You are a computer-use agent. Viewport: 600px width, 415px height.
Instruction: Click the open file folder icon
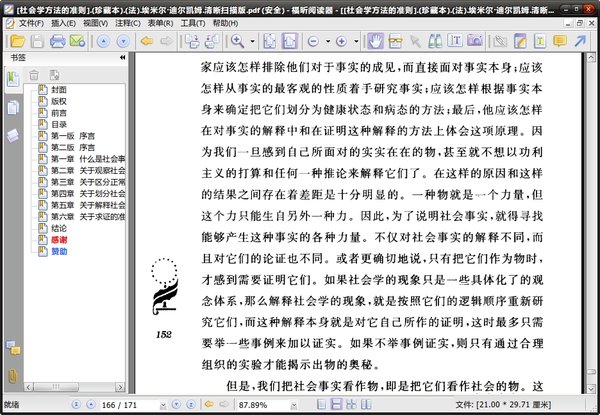point(13,41)
